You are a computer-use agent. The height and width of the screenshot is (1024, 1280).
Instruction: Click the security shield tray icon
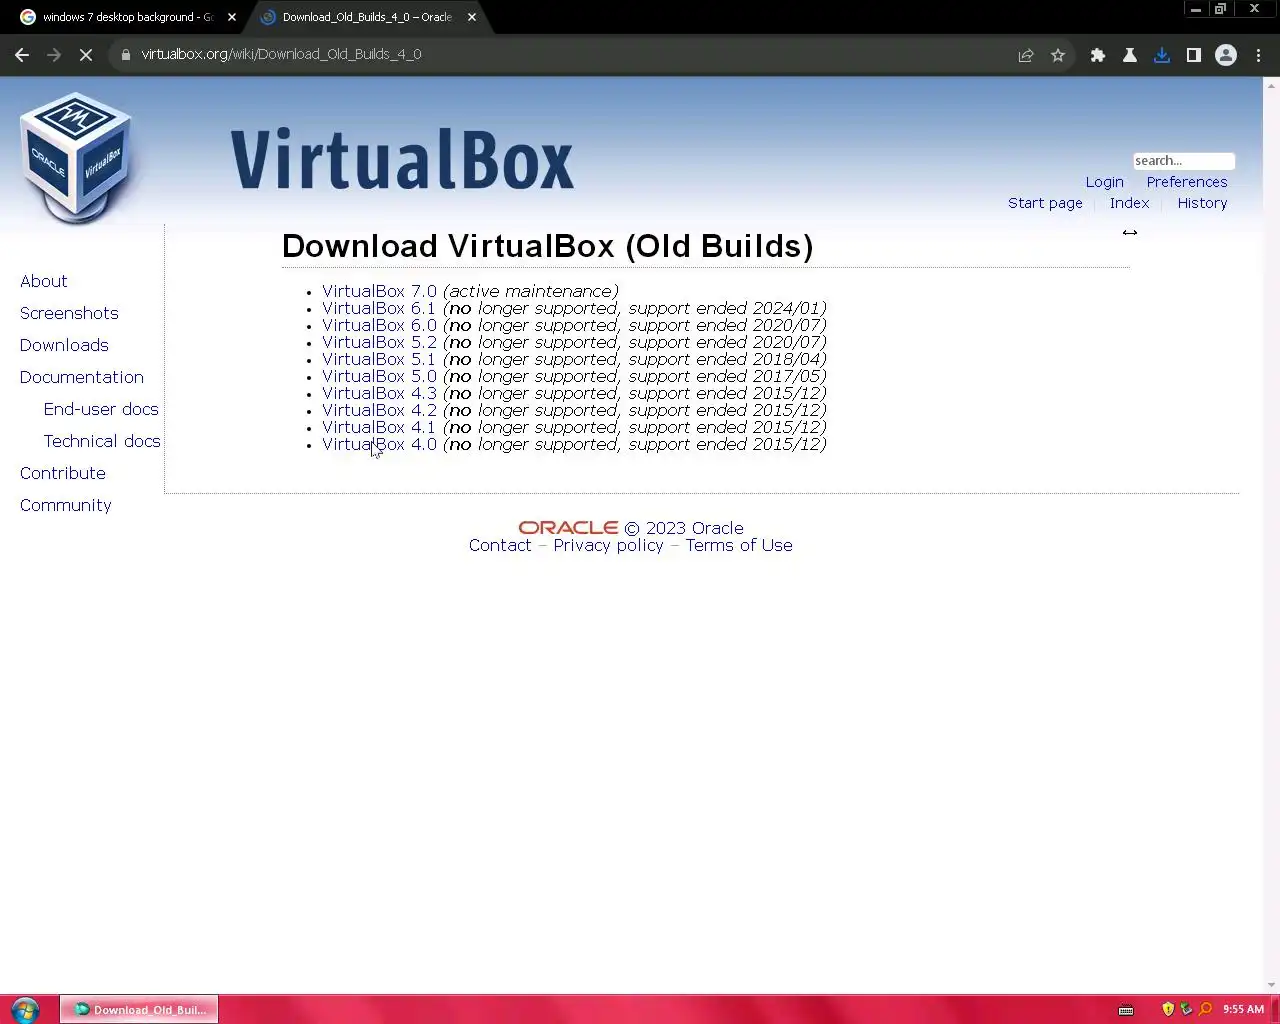[1168, 1009]
